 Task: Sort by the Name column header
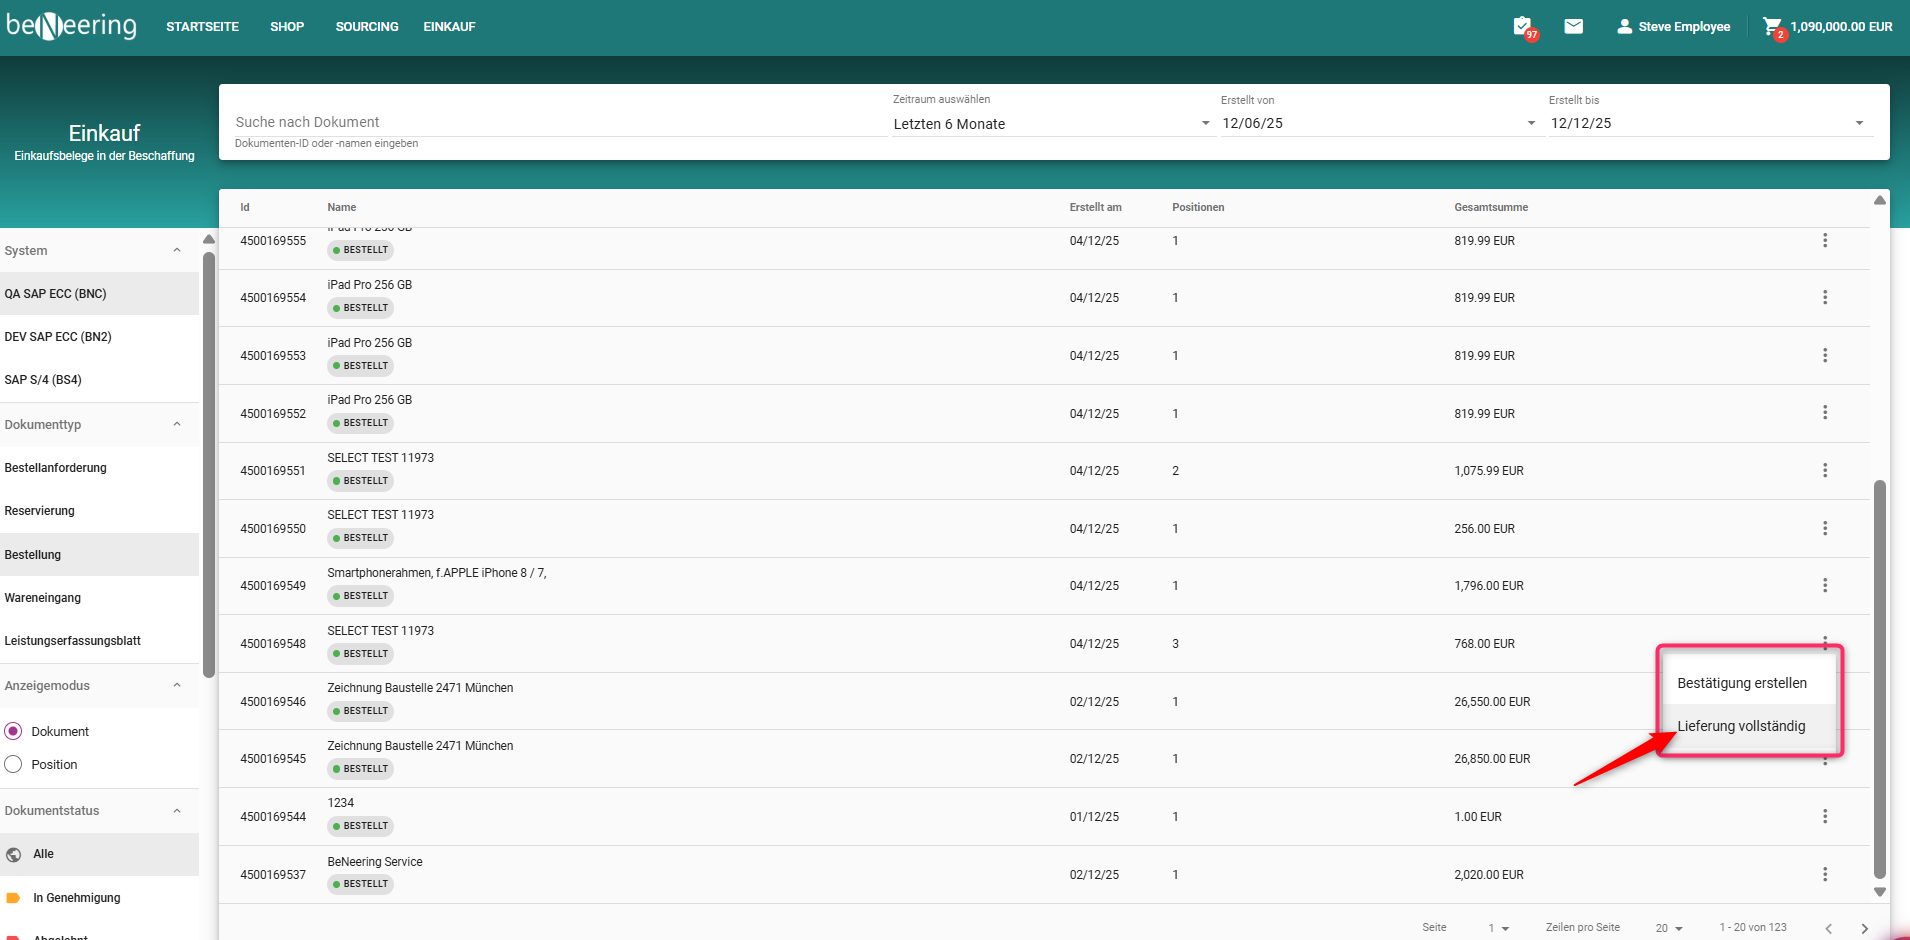342,207
